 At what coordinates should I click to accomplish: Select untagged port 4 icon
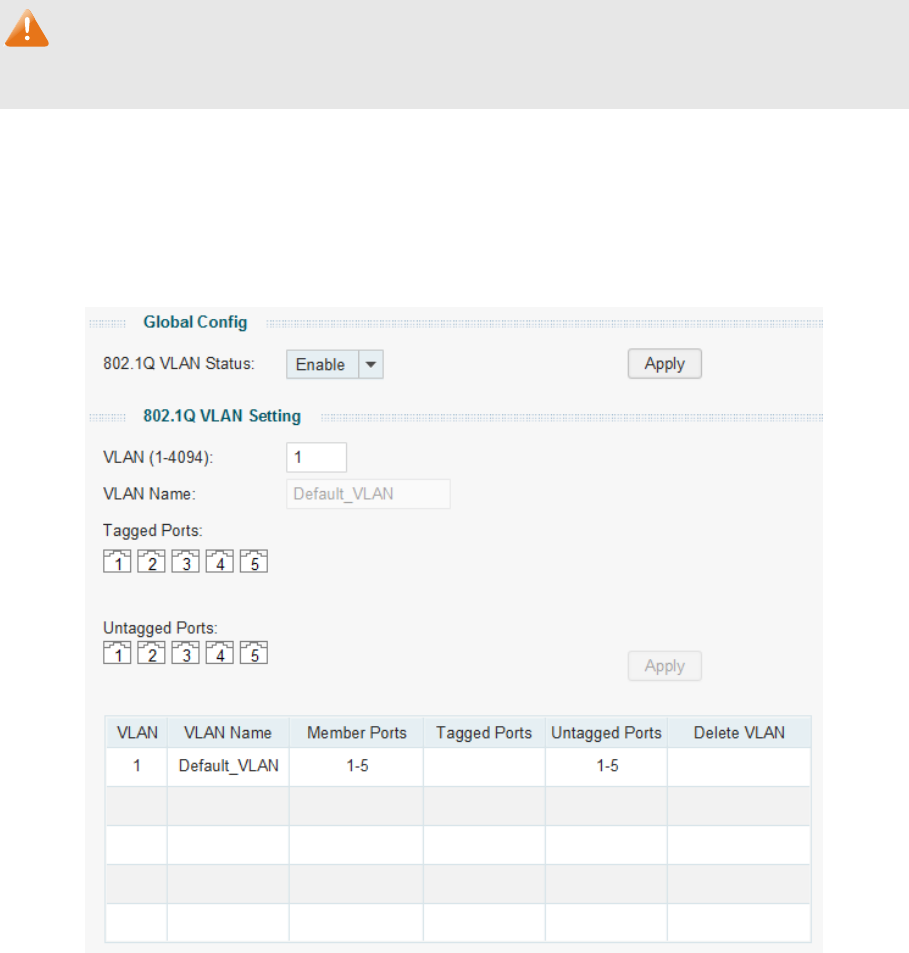click(219, 652)
